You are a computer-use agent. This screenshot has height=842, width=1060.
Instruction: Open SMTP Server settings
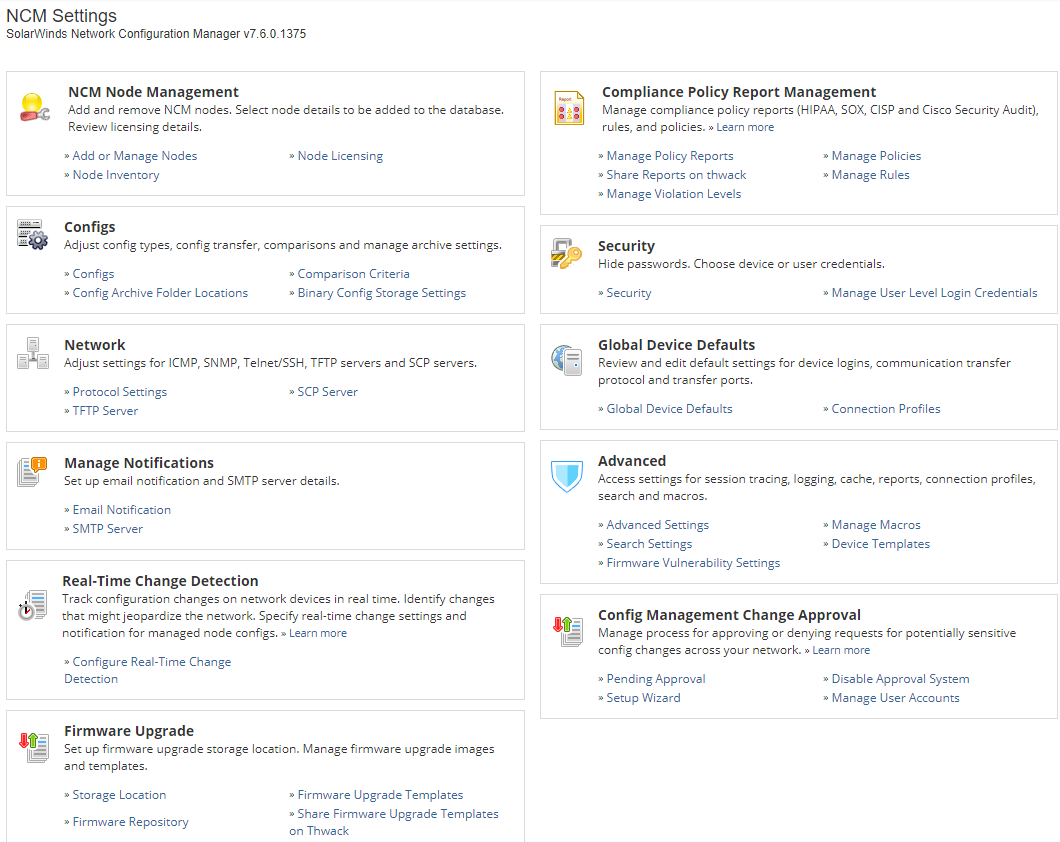coord(107,529)
